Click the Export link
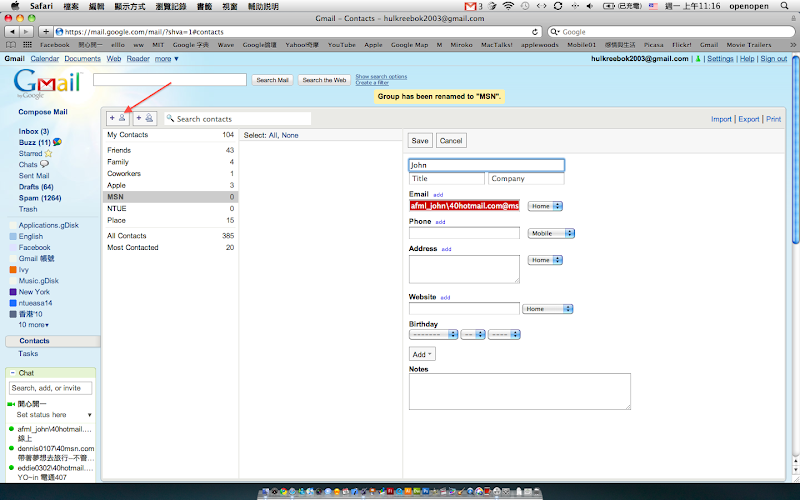Image resolution: width=800 pixels, height=500 pixels. 748,119
